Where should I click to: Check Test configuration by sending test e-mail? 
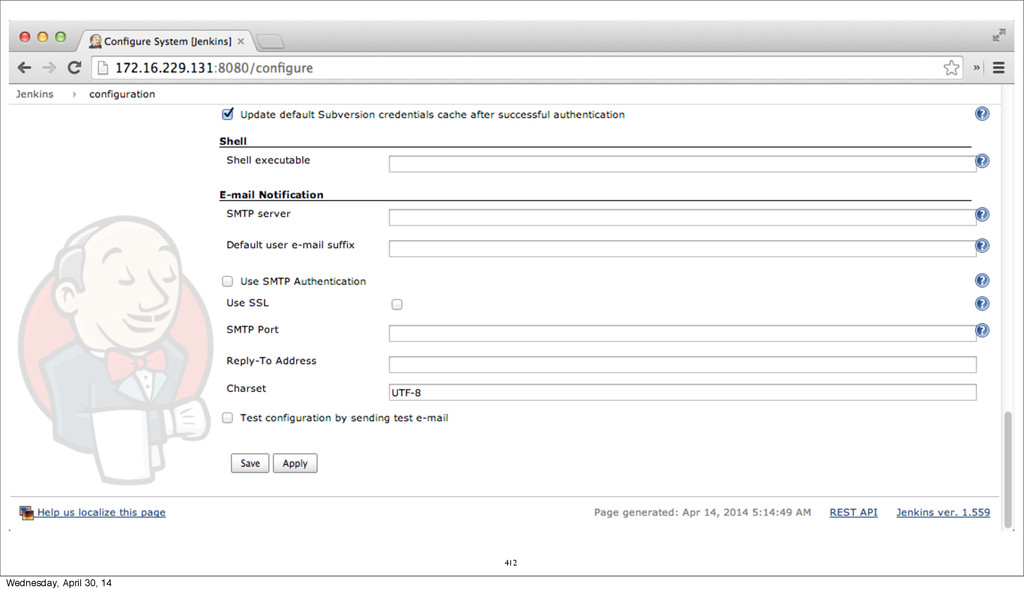pos(227,418)
